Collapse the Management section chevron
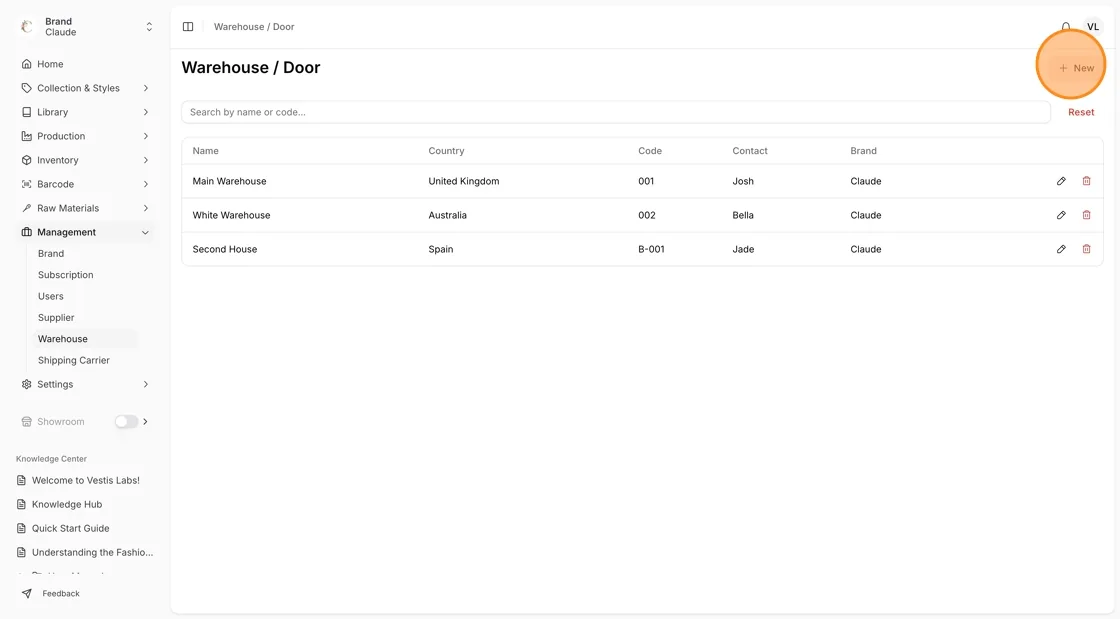Screen dimensions: 1120x619 [x=146, y=232]
